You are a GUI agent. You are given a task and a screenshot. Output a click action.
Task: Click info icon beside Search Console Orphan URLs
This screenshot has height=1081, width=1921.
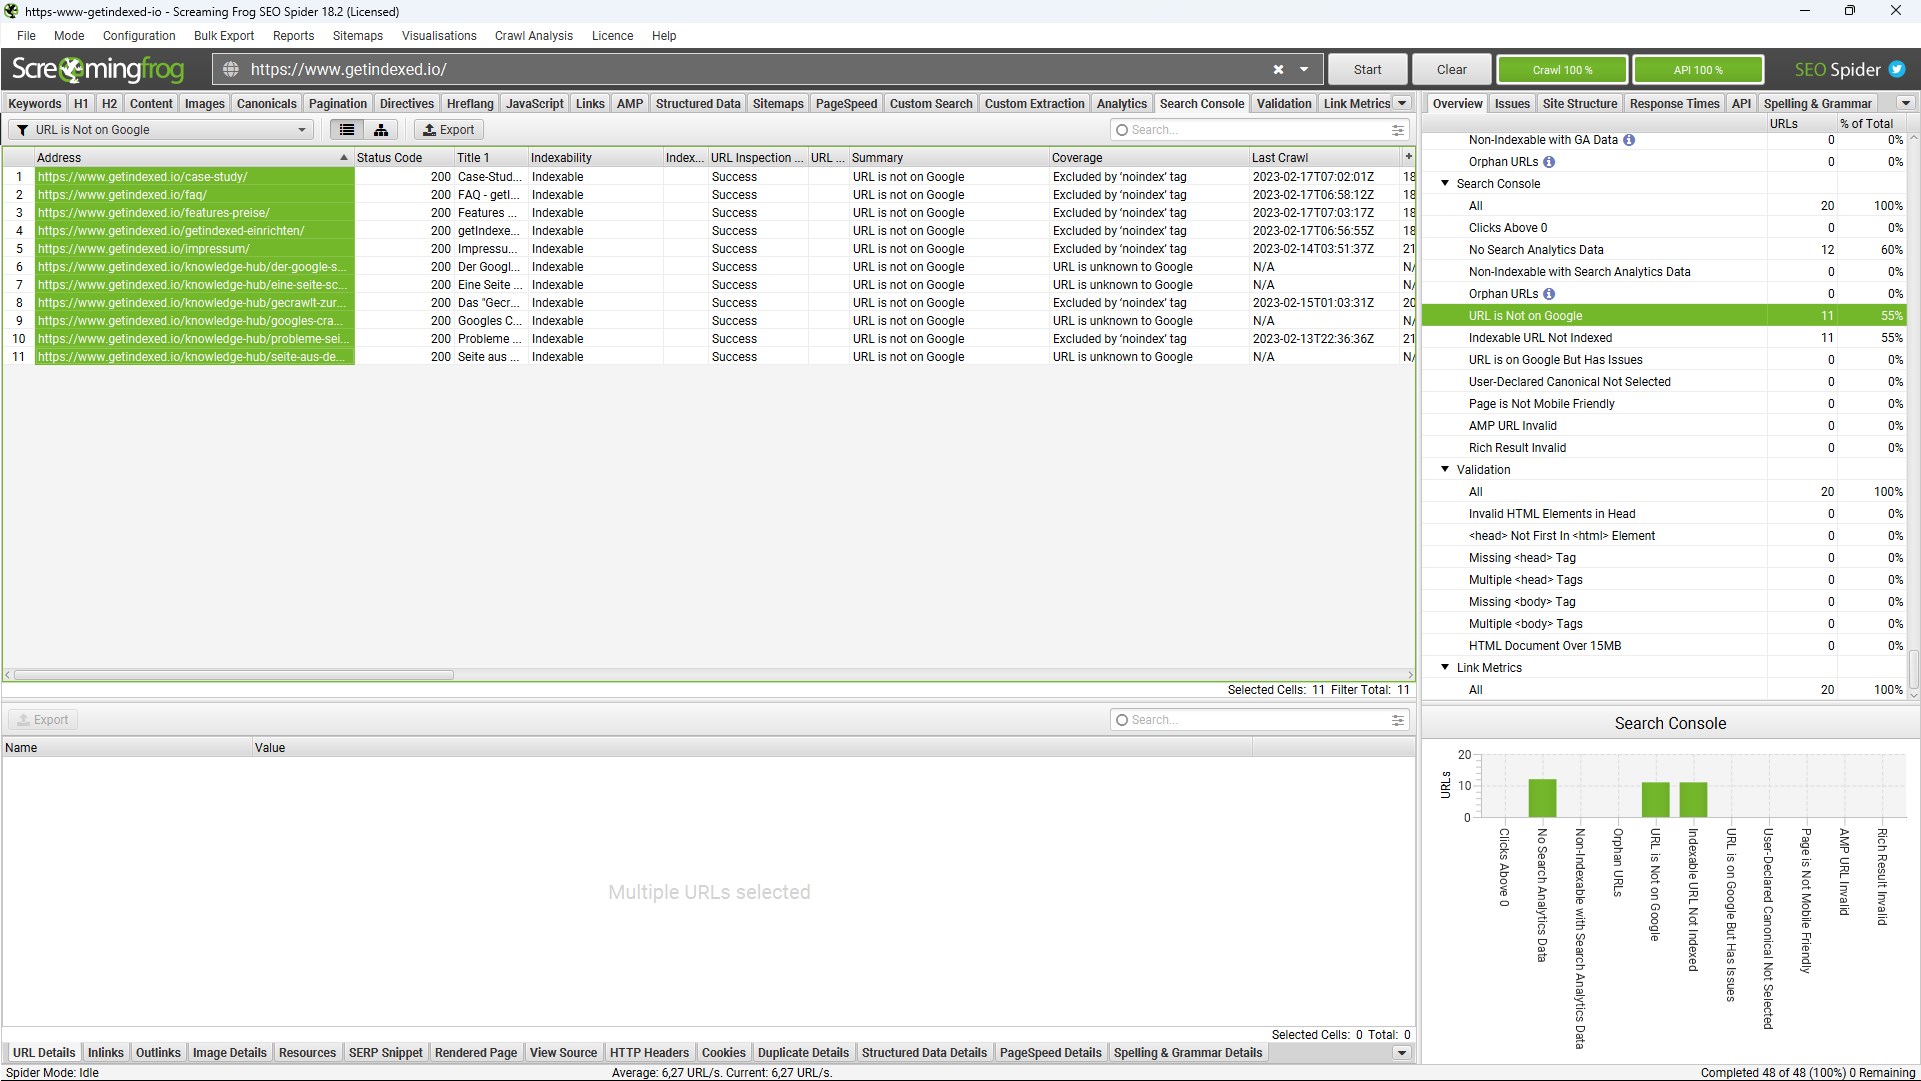tap(1549, 294)
